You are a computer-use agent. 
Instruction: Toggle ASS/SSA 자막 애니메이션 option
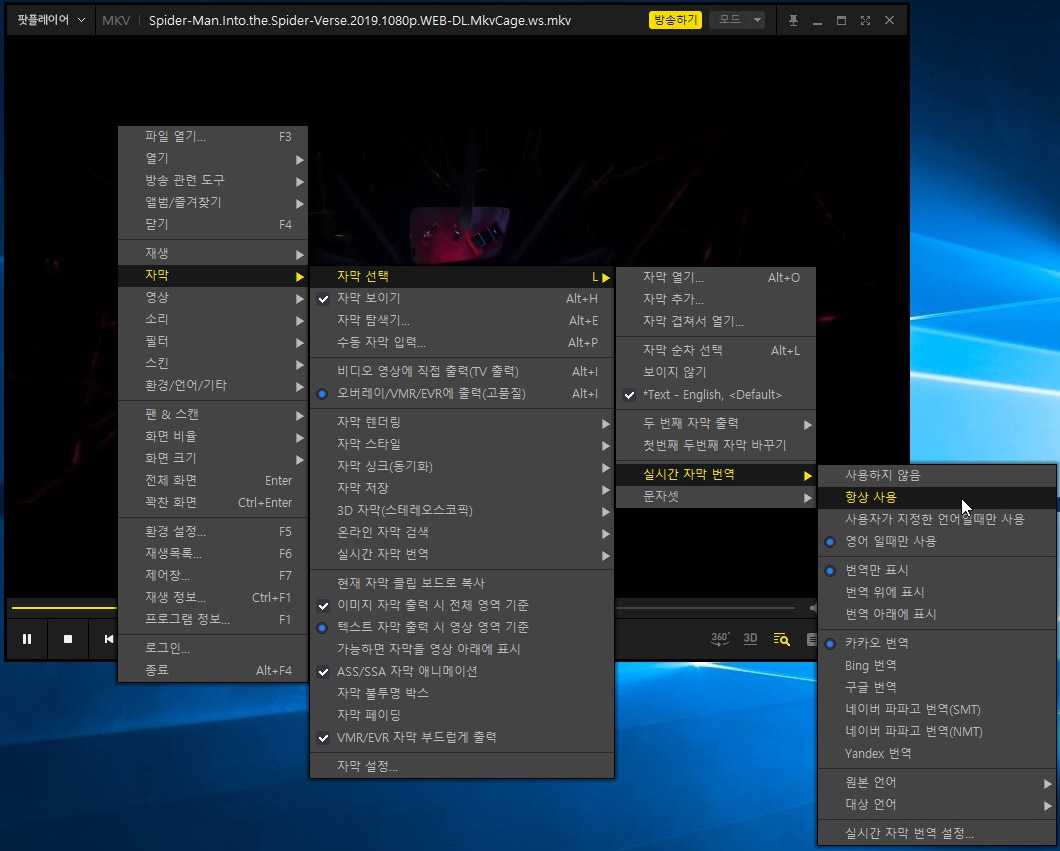click(462, 671)
